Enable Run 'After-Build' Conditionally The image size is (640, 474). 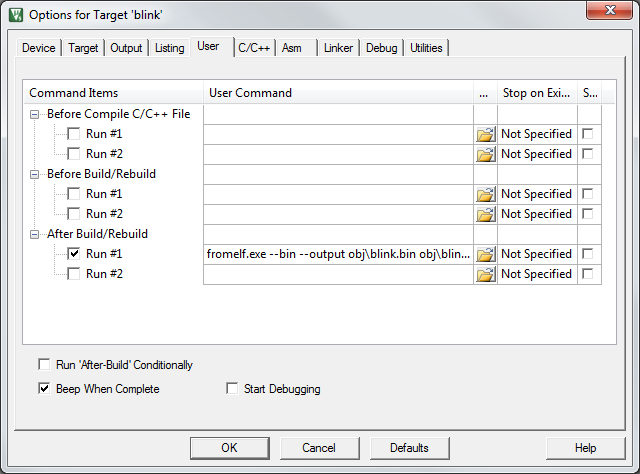(44, 364)
